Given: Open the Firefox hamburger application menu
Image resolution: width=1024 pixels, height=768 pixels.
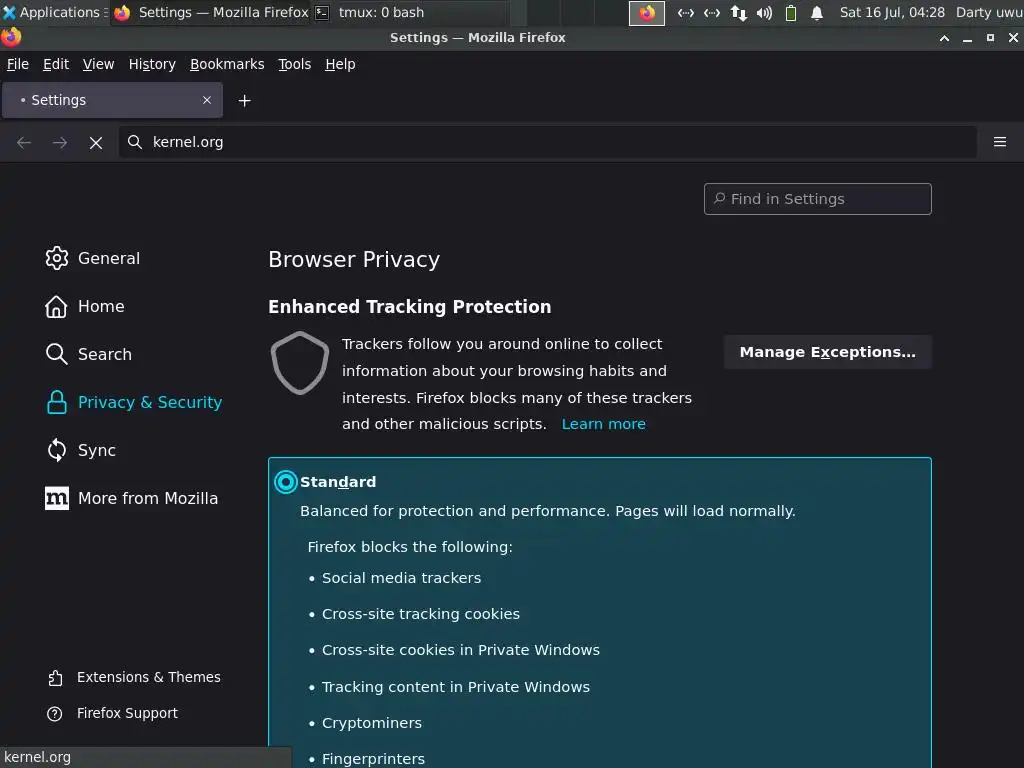Looking at the screenshot, I should tap(1000, 142).
